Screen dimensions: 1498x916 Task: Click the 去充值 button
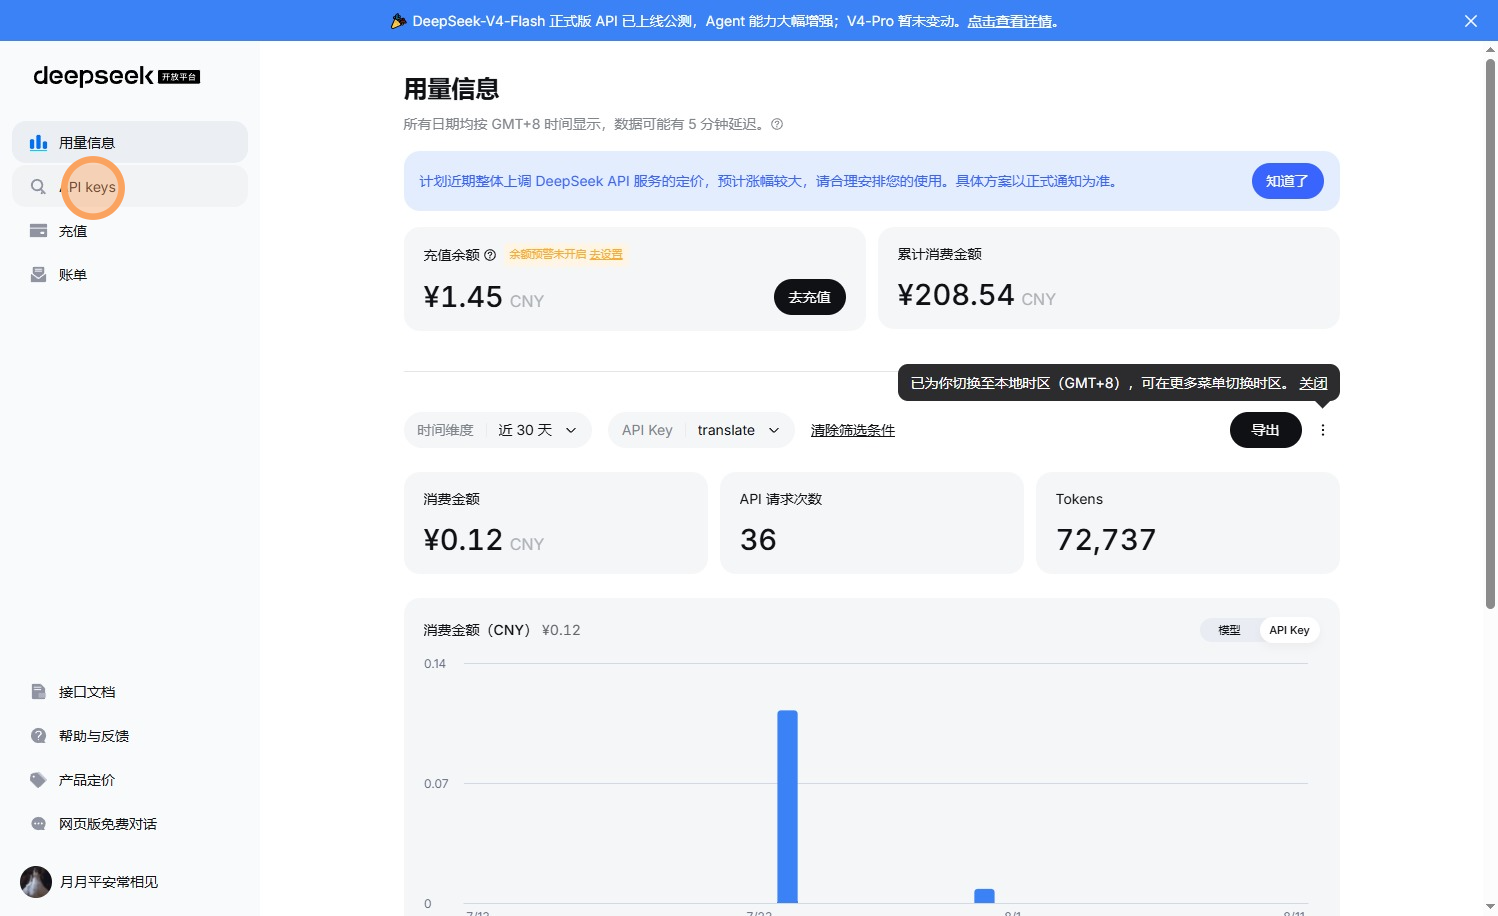coord(810,297)
